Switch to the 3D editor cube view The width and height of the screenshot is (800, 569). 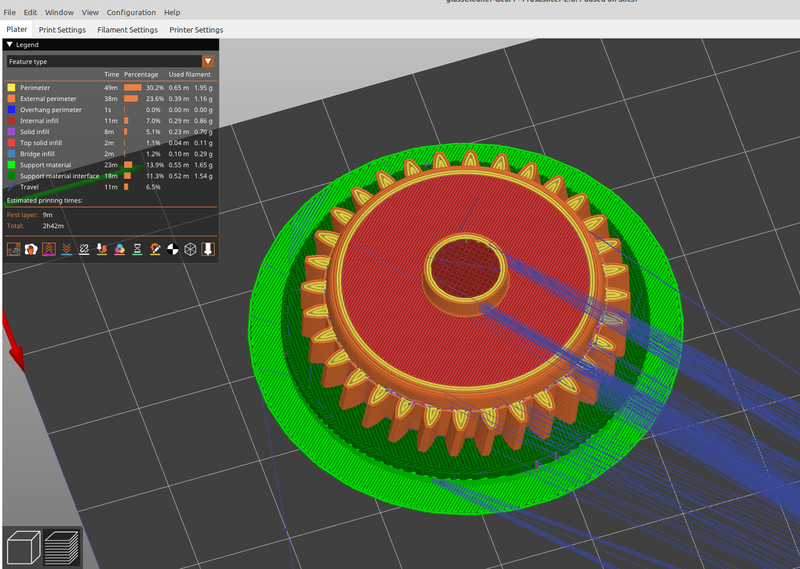click(x=22, y=547)
